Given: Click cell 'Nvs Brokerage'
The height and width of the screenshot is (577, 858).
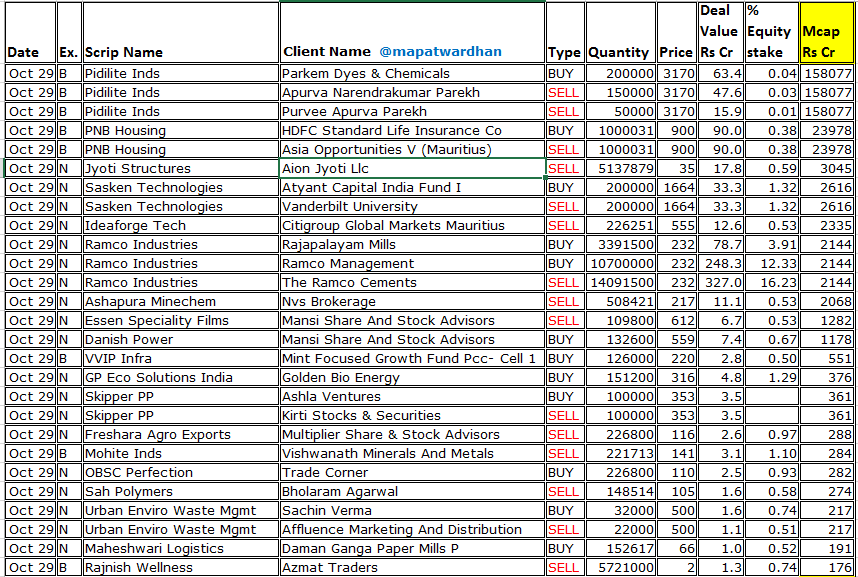Looking at the screenshot, I should (412, 302).
